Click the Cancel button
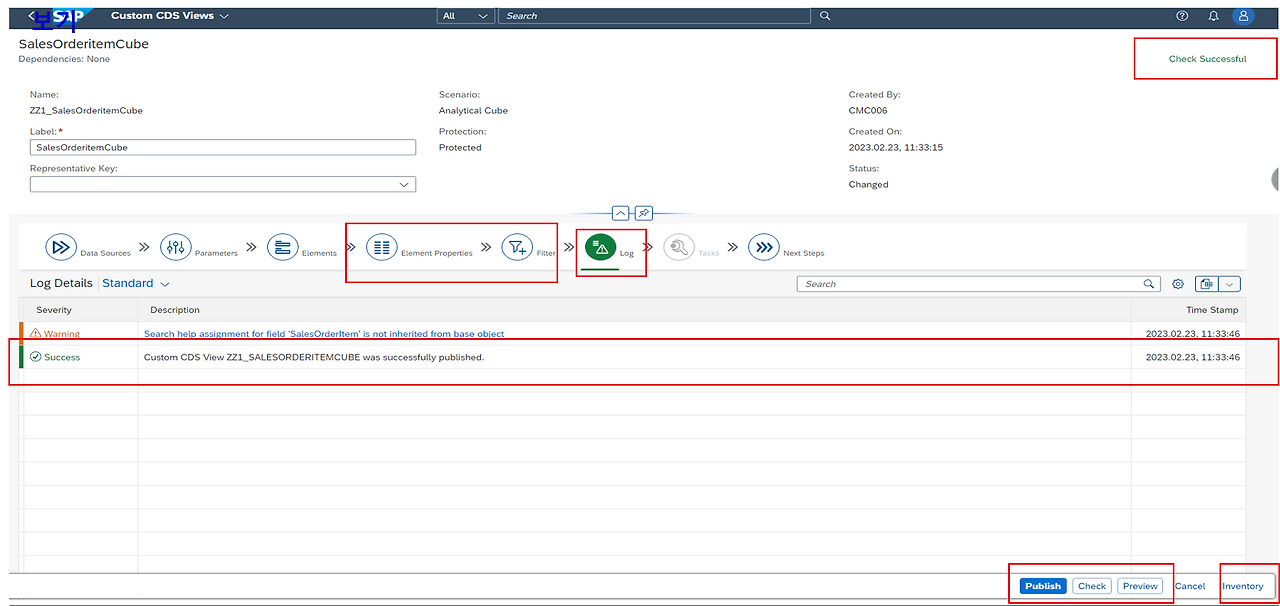The width and height of the screenshot is (1280, 606). (1190, 586)
